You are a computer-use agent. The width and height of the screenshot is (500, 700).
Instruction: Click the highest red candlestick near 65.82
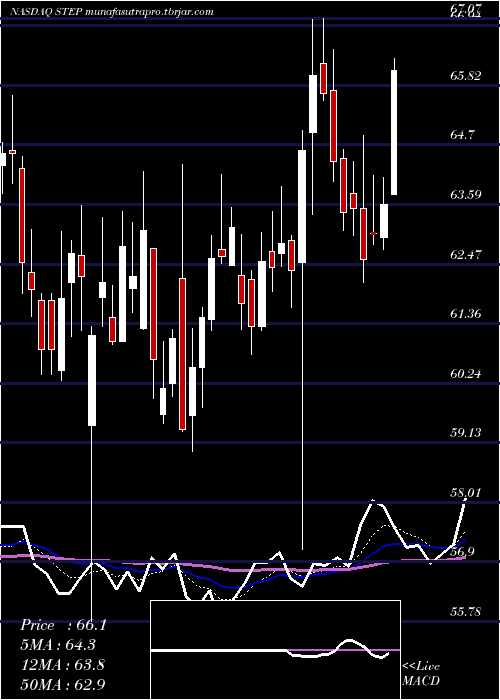(x=323, y=78)
